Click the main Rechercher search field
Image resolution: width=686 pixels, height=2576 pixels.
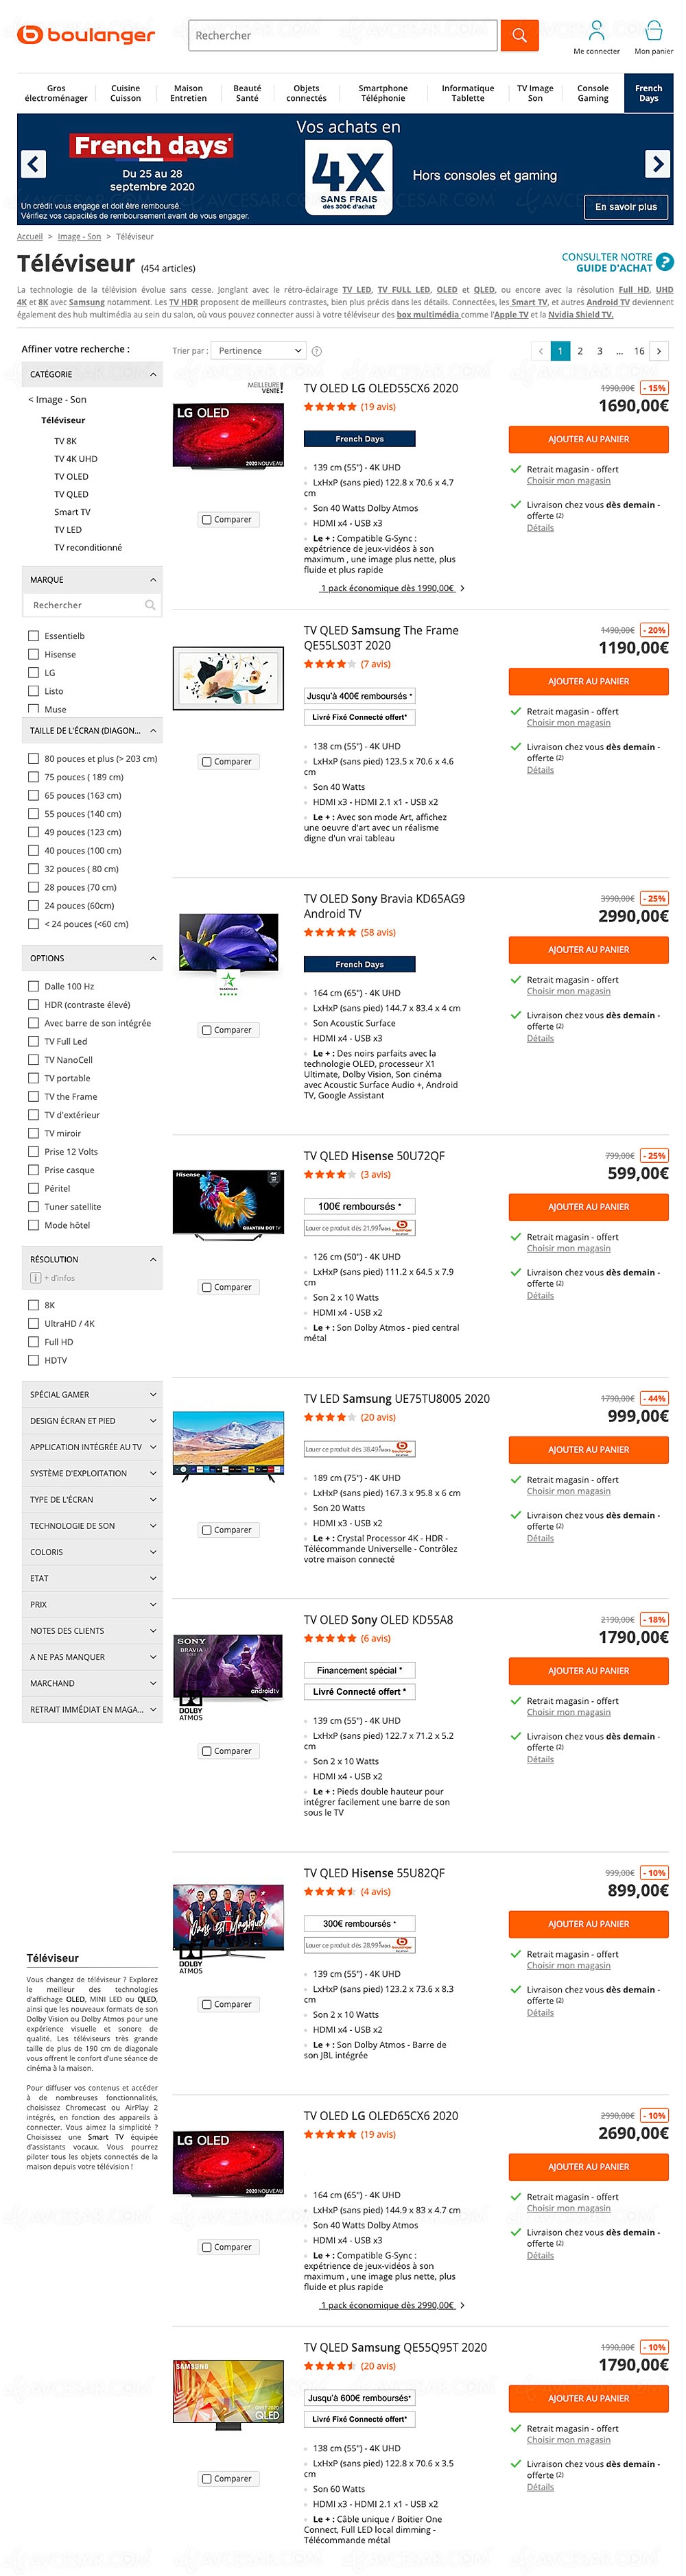(x=343, y=35)
